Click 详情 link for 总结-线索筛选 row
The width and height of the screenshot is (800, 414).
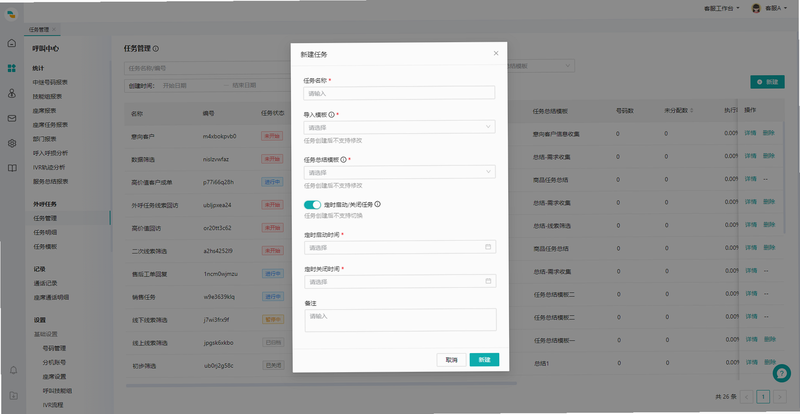point(751,225)
